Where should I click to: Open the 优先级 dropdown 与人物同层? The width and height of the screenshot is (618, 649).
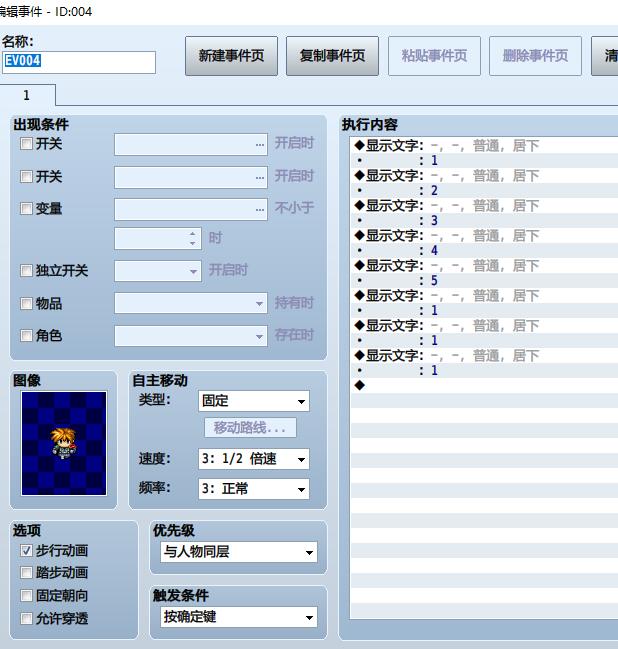click(239, 552)
